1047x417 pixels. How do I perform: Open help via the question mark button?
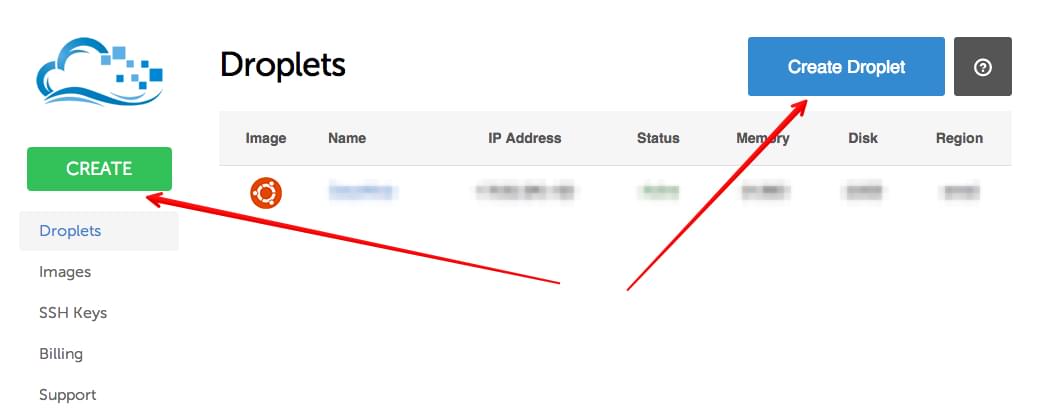click(x=982, y=67)
